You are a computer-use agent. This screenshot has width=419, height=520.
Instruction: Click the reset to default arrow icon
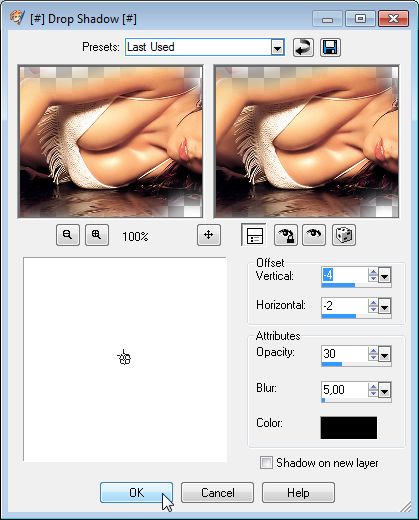point(303,47)
